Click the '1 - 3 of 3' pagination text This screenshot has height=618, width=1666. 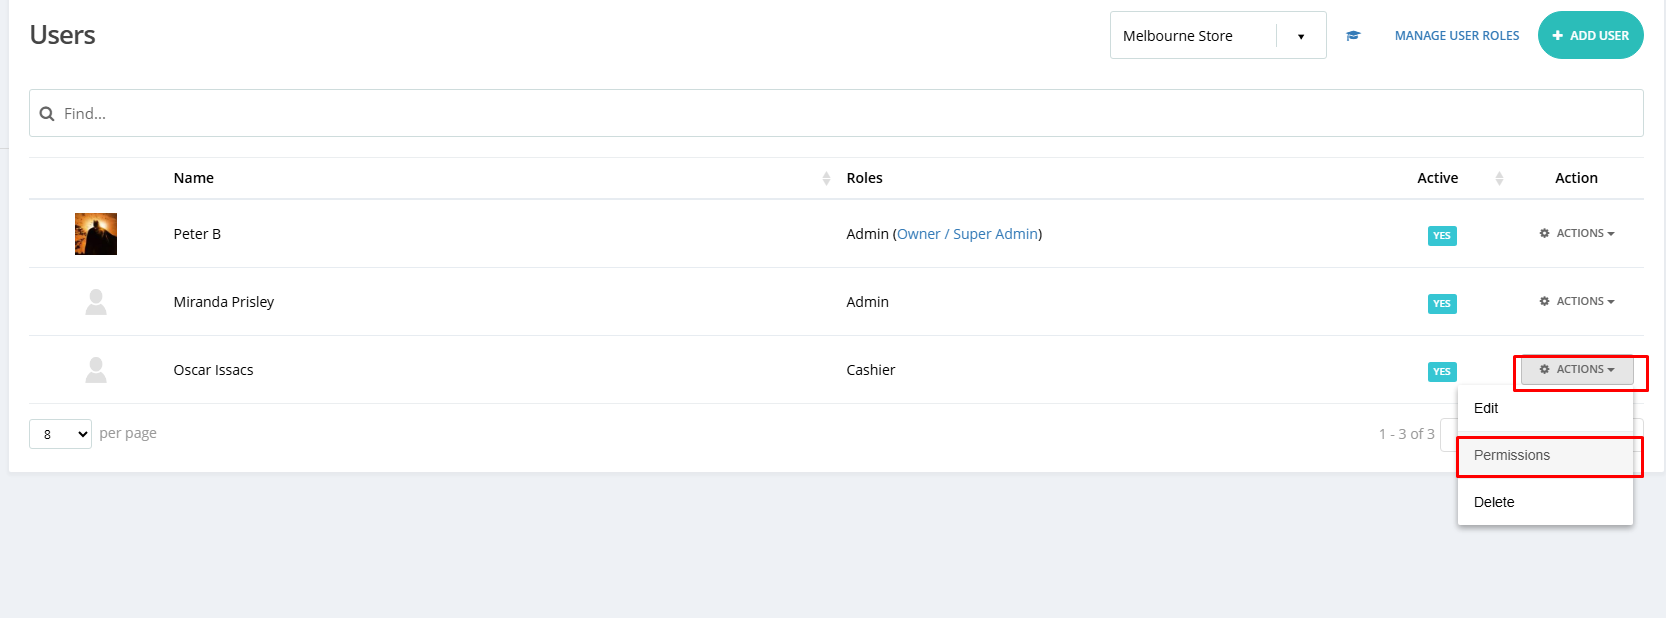pos(1407,434)
